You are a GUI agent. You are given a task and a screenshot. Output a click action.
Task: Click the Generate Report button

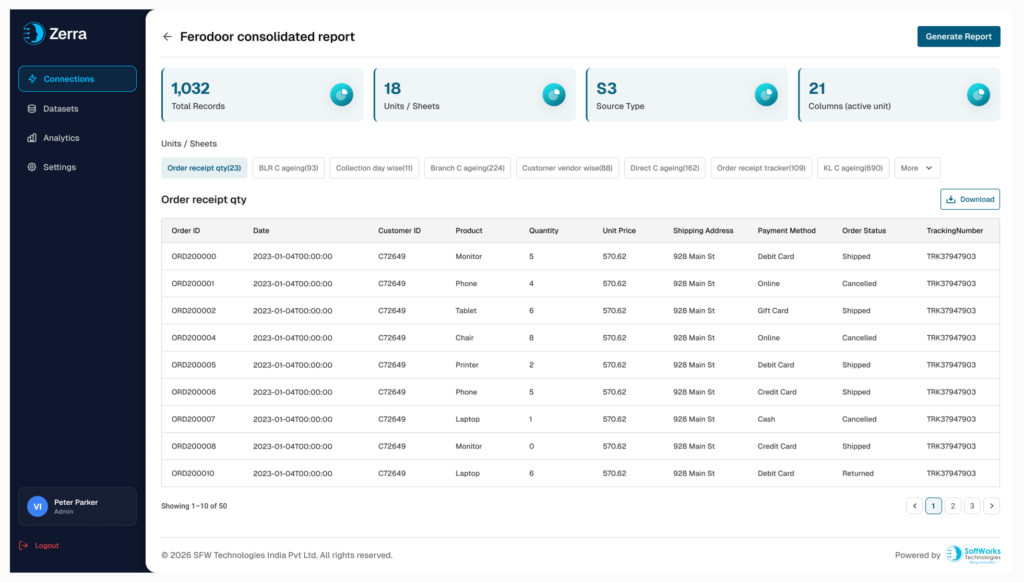tap(958, 37)
